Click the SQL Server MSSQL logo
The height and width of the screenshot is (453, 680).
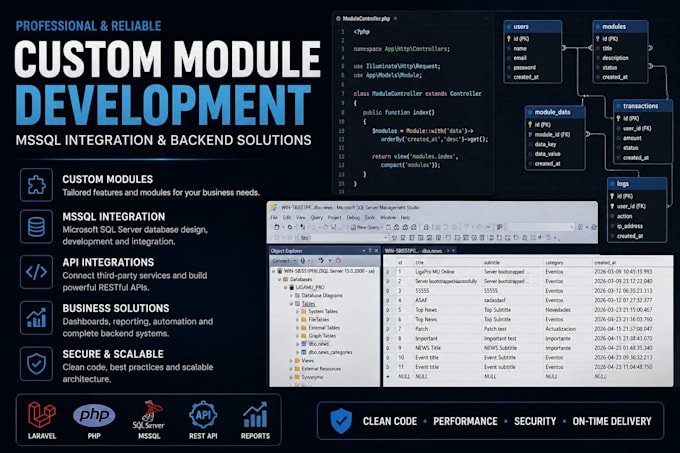point(149,415)
